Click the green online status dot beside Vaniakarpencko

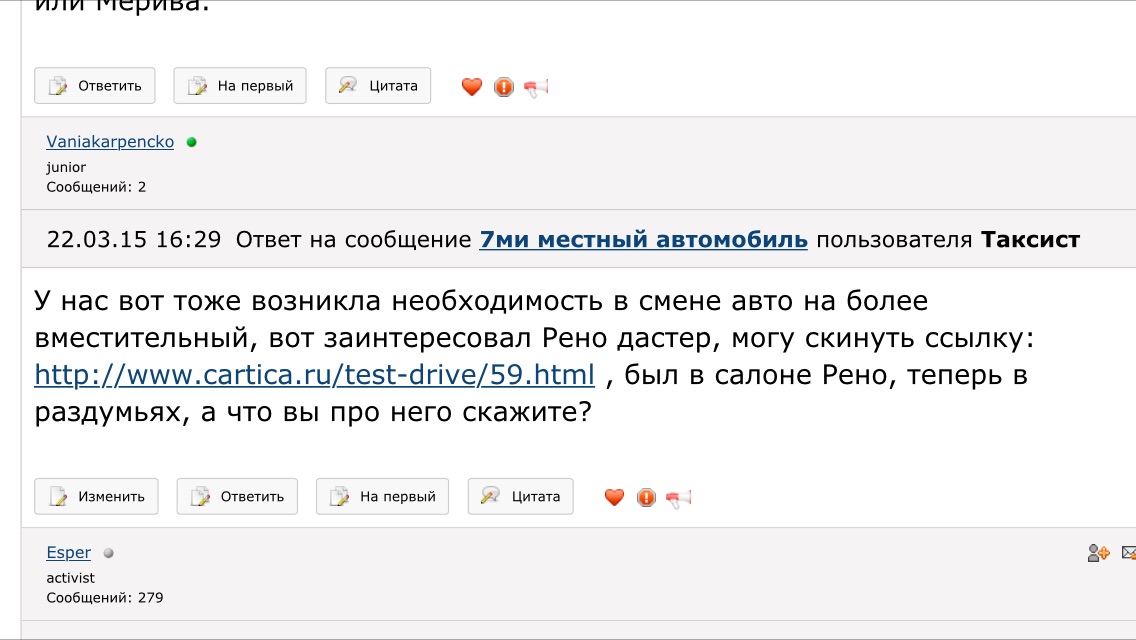pos(192,142)
